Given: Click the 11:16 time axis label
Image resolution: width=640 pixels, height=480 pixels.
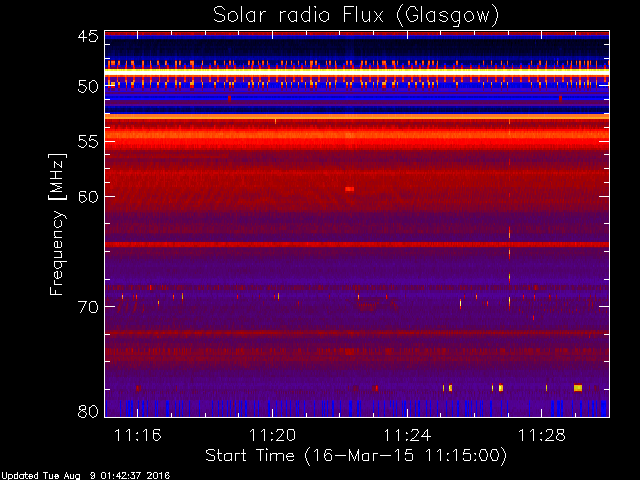Looking at the screenshot, I should pos(138,435).
